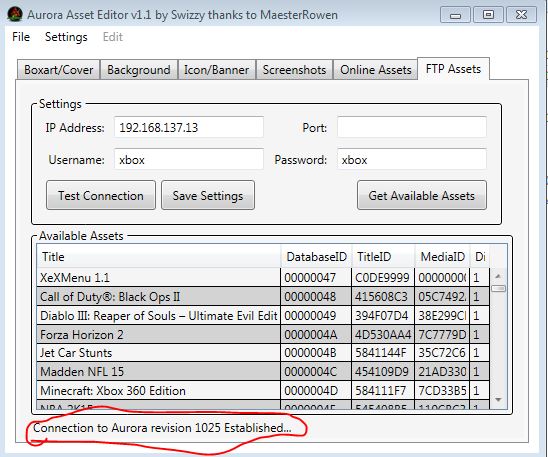This screenshot has width=548, height=457.
Task: Click the Save Settings button
Action: [x=208, y=195]
